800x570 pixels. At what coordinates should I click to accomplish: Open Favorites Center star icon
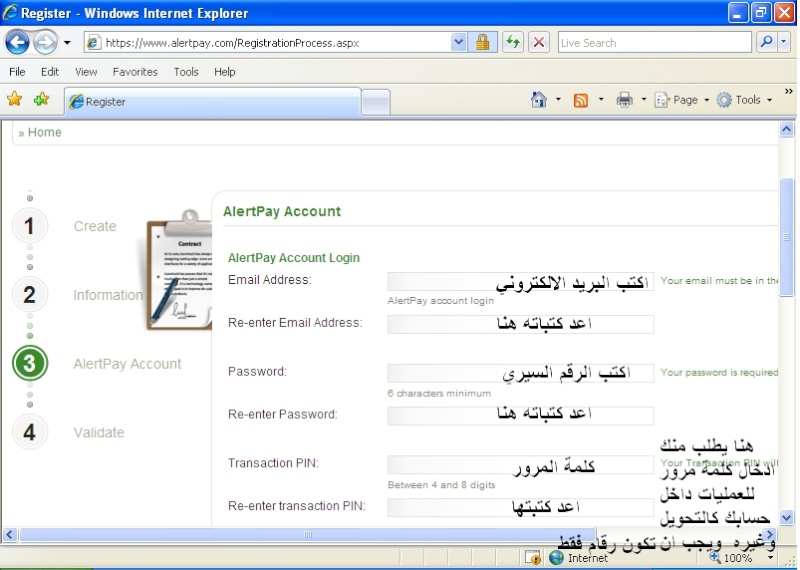(15, 99)
